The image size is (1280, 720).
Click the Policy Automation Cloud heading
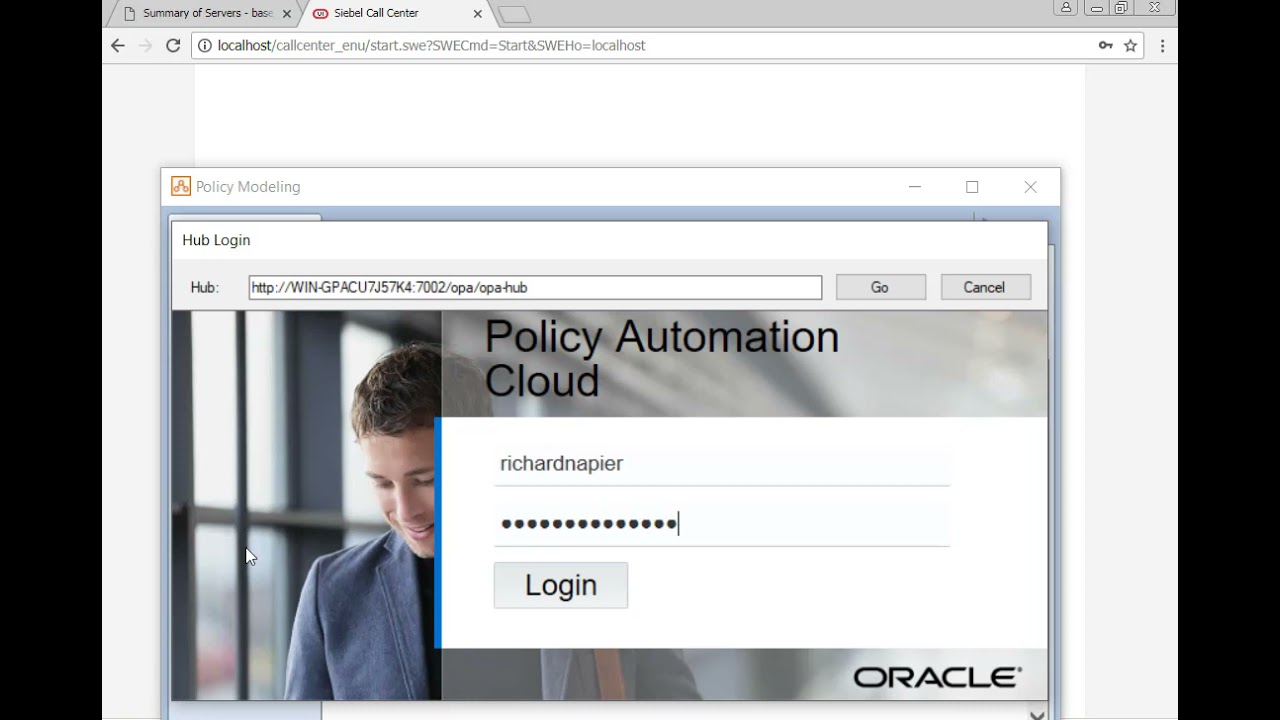pos(662,358)
